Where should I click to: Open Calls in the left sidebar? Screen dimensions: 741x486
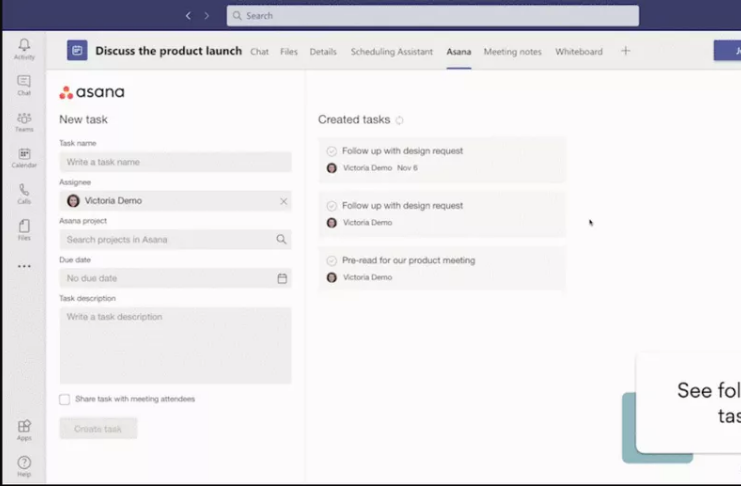tap(24, 194)
